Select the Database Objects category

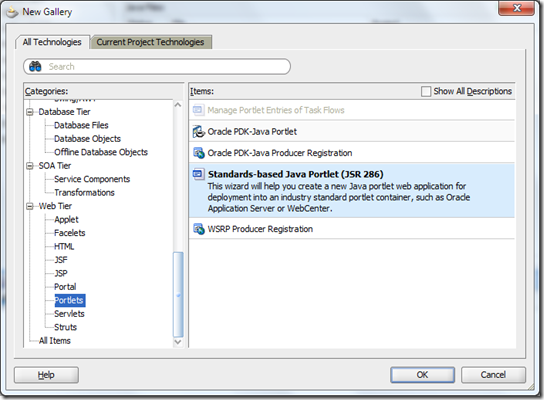(87, 138)
